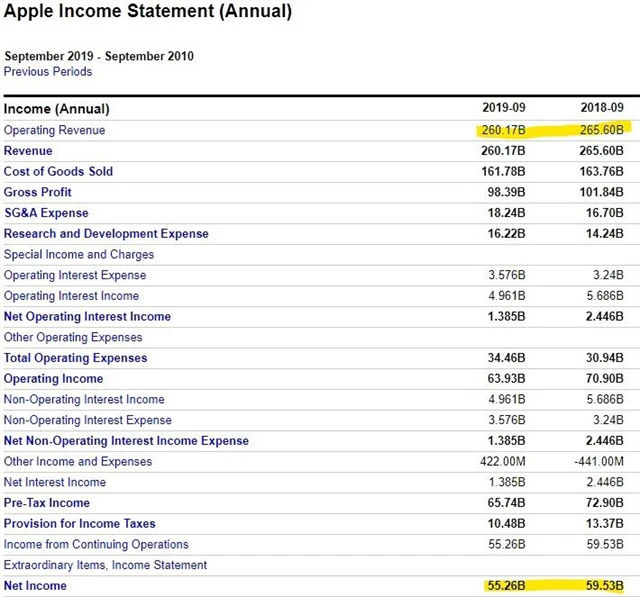Click the 2018-09 column header
The height and width of the screenshot is (597, 640).
(x=602, y=108)
